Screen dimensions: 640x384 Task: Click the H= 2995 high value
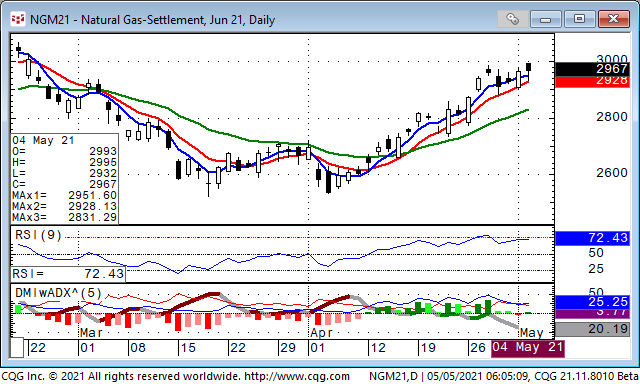click(x=64, y=162)
